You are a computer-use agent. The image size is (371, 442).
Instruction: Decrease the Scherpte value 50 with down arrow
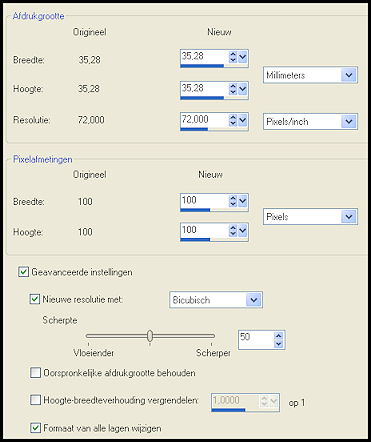coord(279,344)
